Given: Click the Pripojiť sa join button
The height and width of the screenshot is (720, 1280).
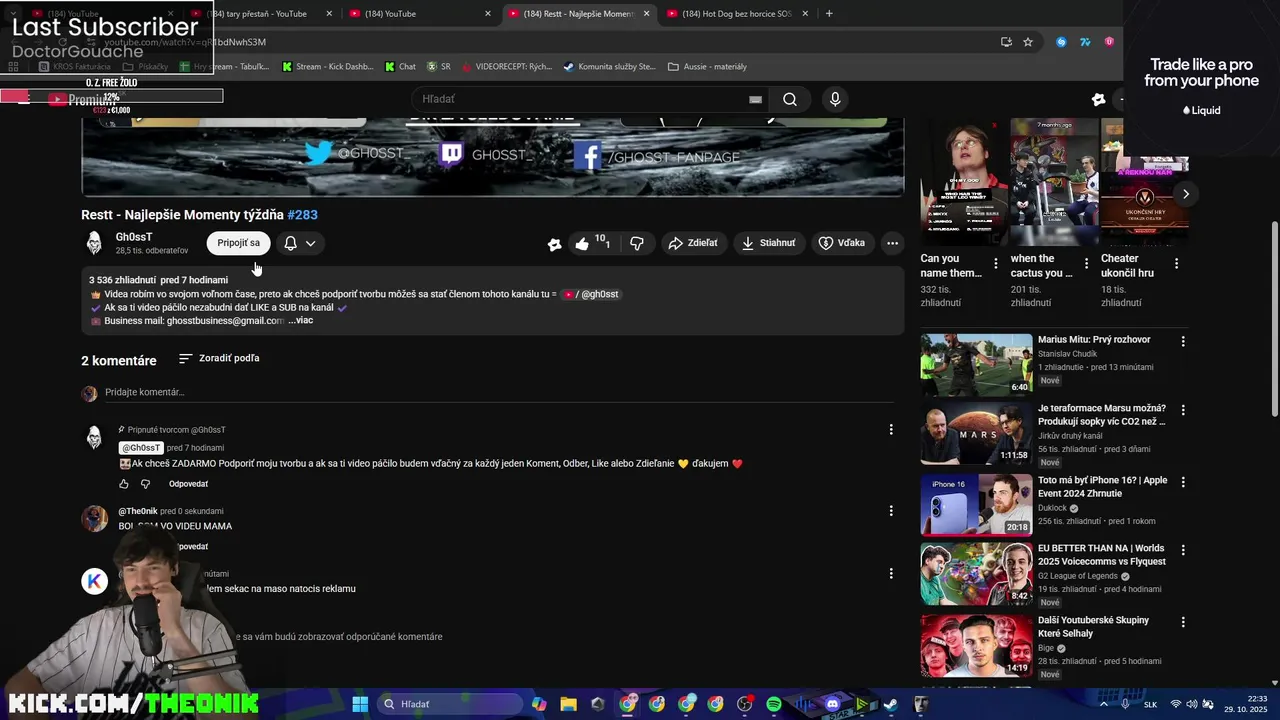Looking at the screenshot, I should pyautogui.click(x=238, y=243).
